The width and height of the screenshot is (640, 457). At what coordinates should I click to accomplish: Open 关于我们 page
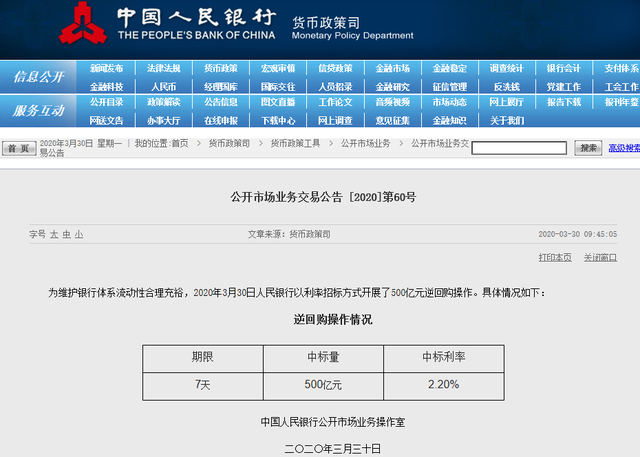pyautogui.click(x=507, y=120)
